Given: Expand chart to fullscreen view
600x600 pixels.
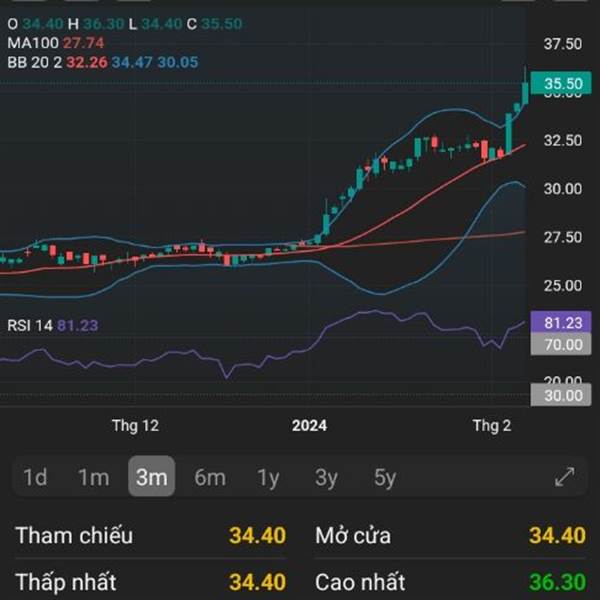Looking at the screenshot, I should pos(564,477).
